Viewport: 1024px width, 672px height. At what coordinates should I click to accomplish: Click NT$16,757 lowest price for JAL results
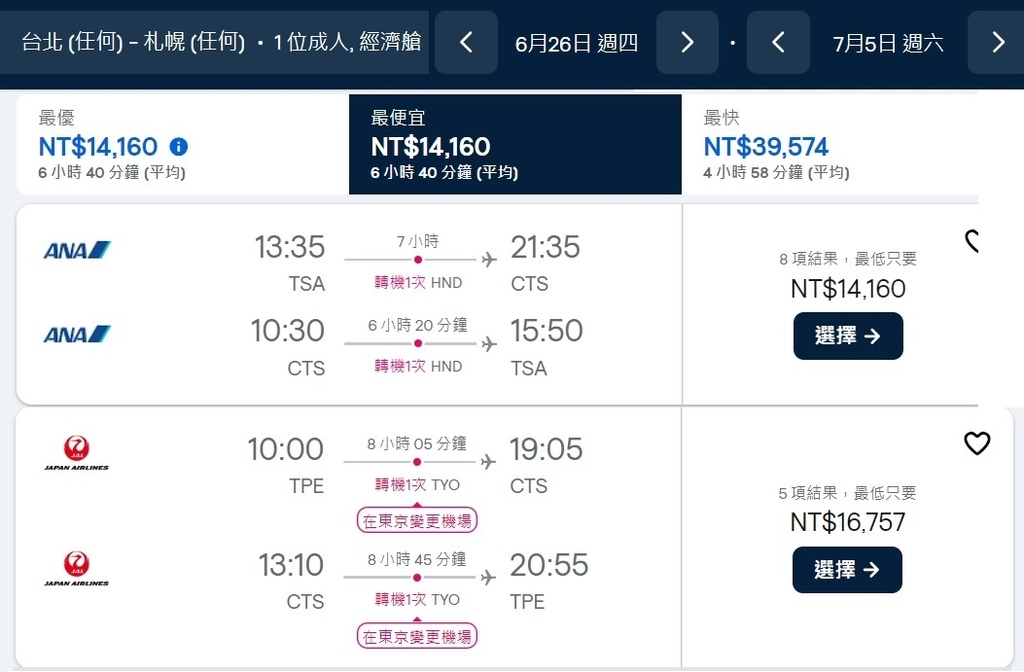click(x=847, y=522)
